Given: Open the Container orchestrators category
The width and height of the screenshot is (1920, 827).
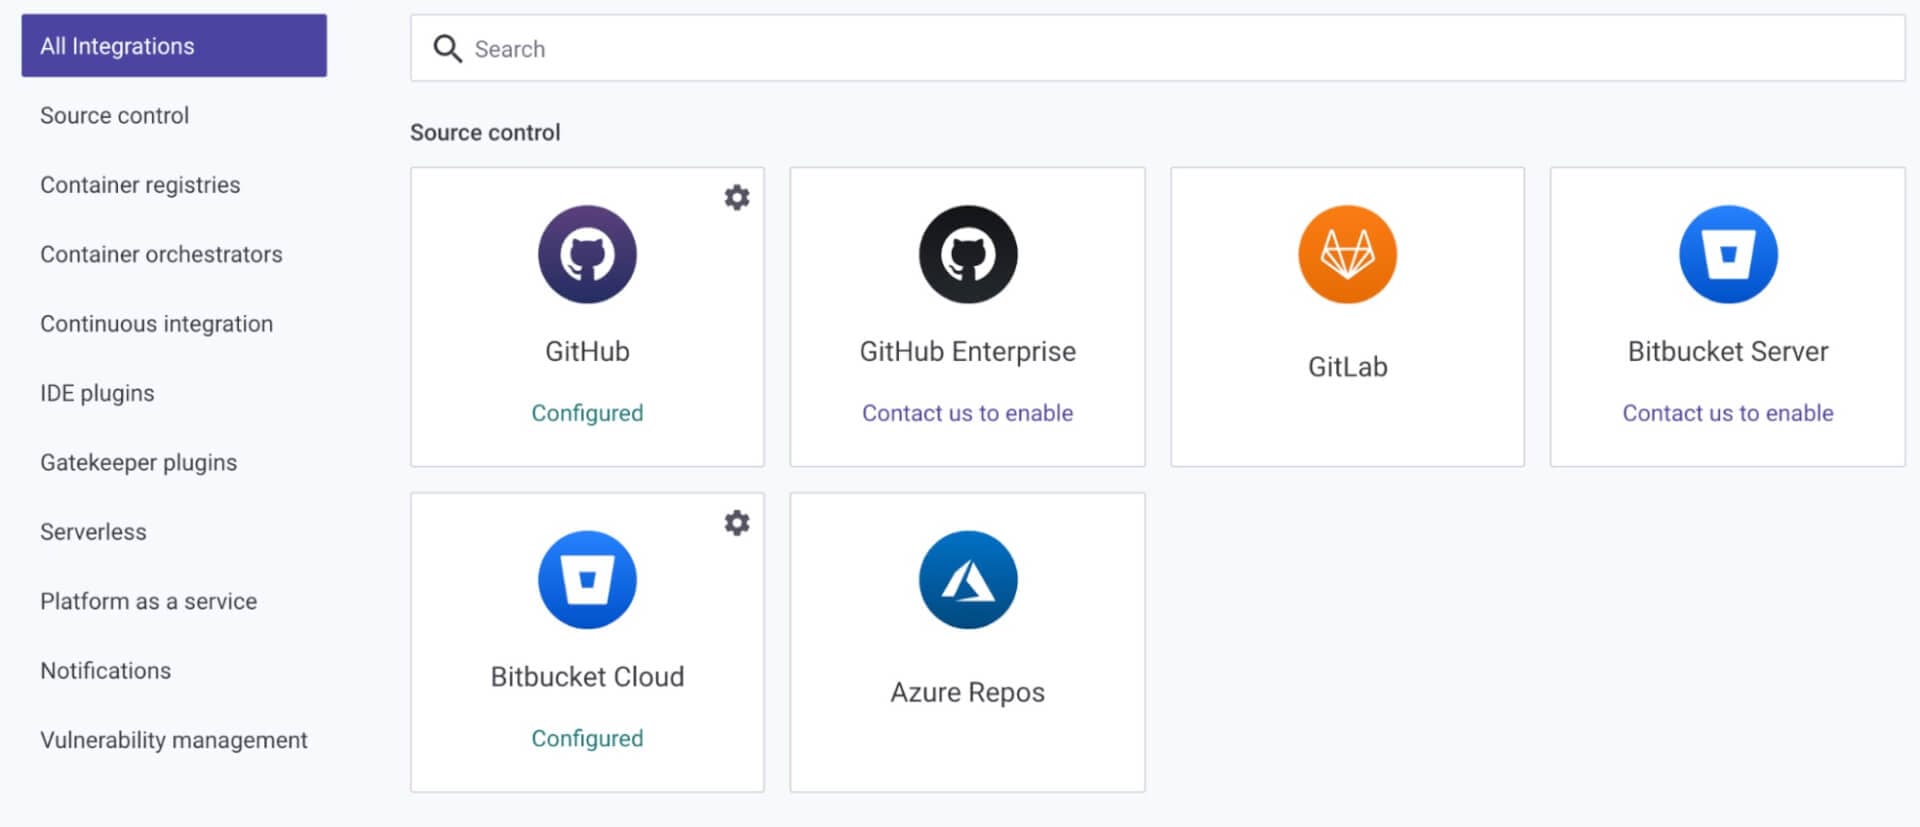Looking at the screenshot, I should pos(161,254).
